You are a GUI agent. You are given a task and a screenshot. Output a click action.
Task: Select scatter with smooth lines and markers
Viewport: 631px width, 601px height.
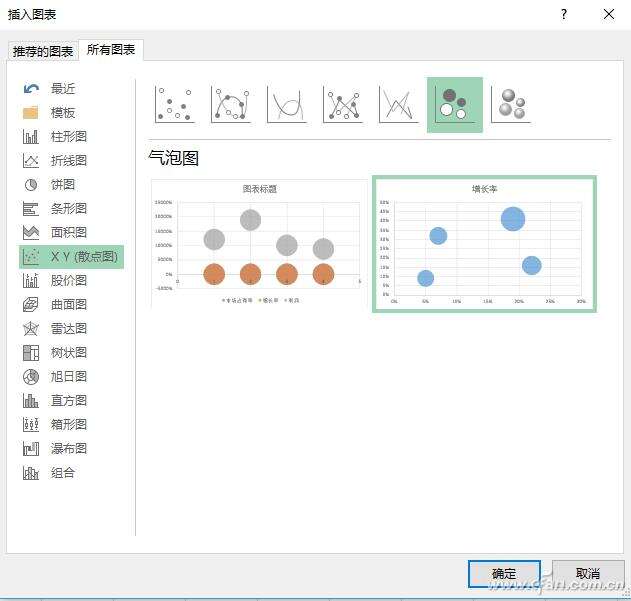click(231, 105)
